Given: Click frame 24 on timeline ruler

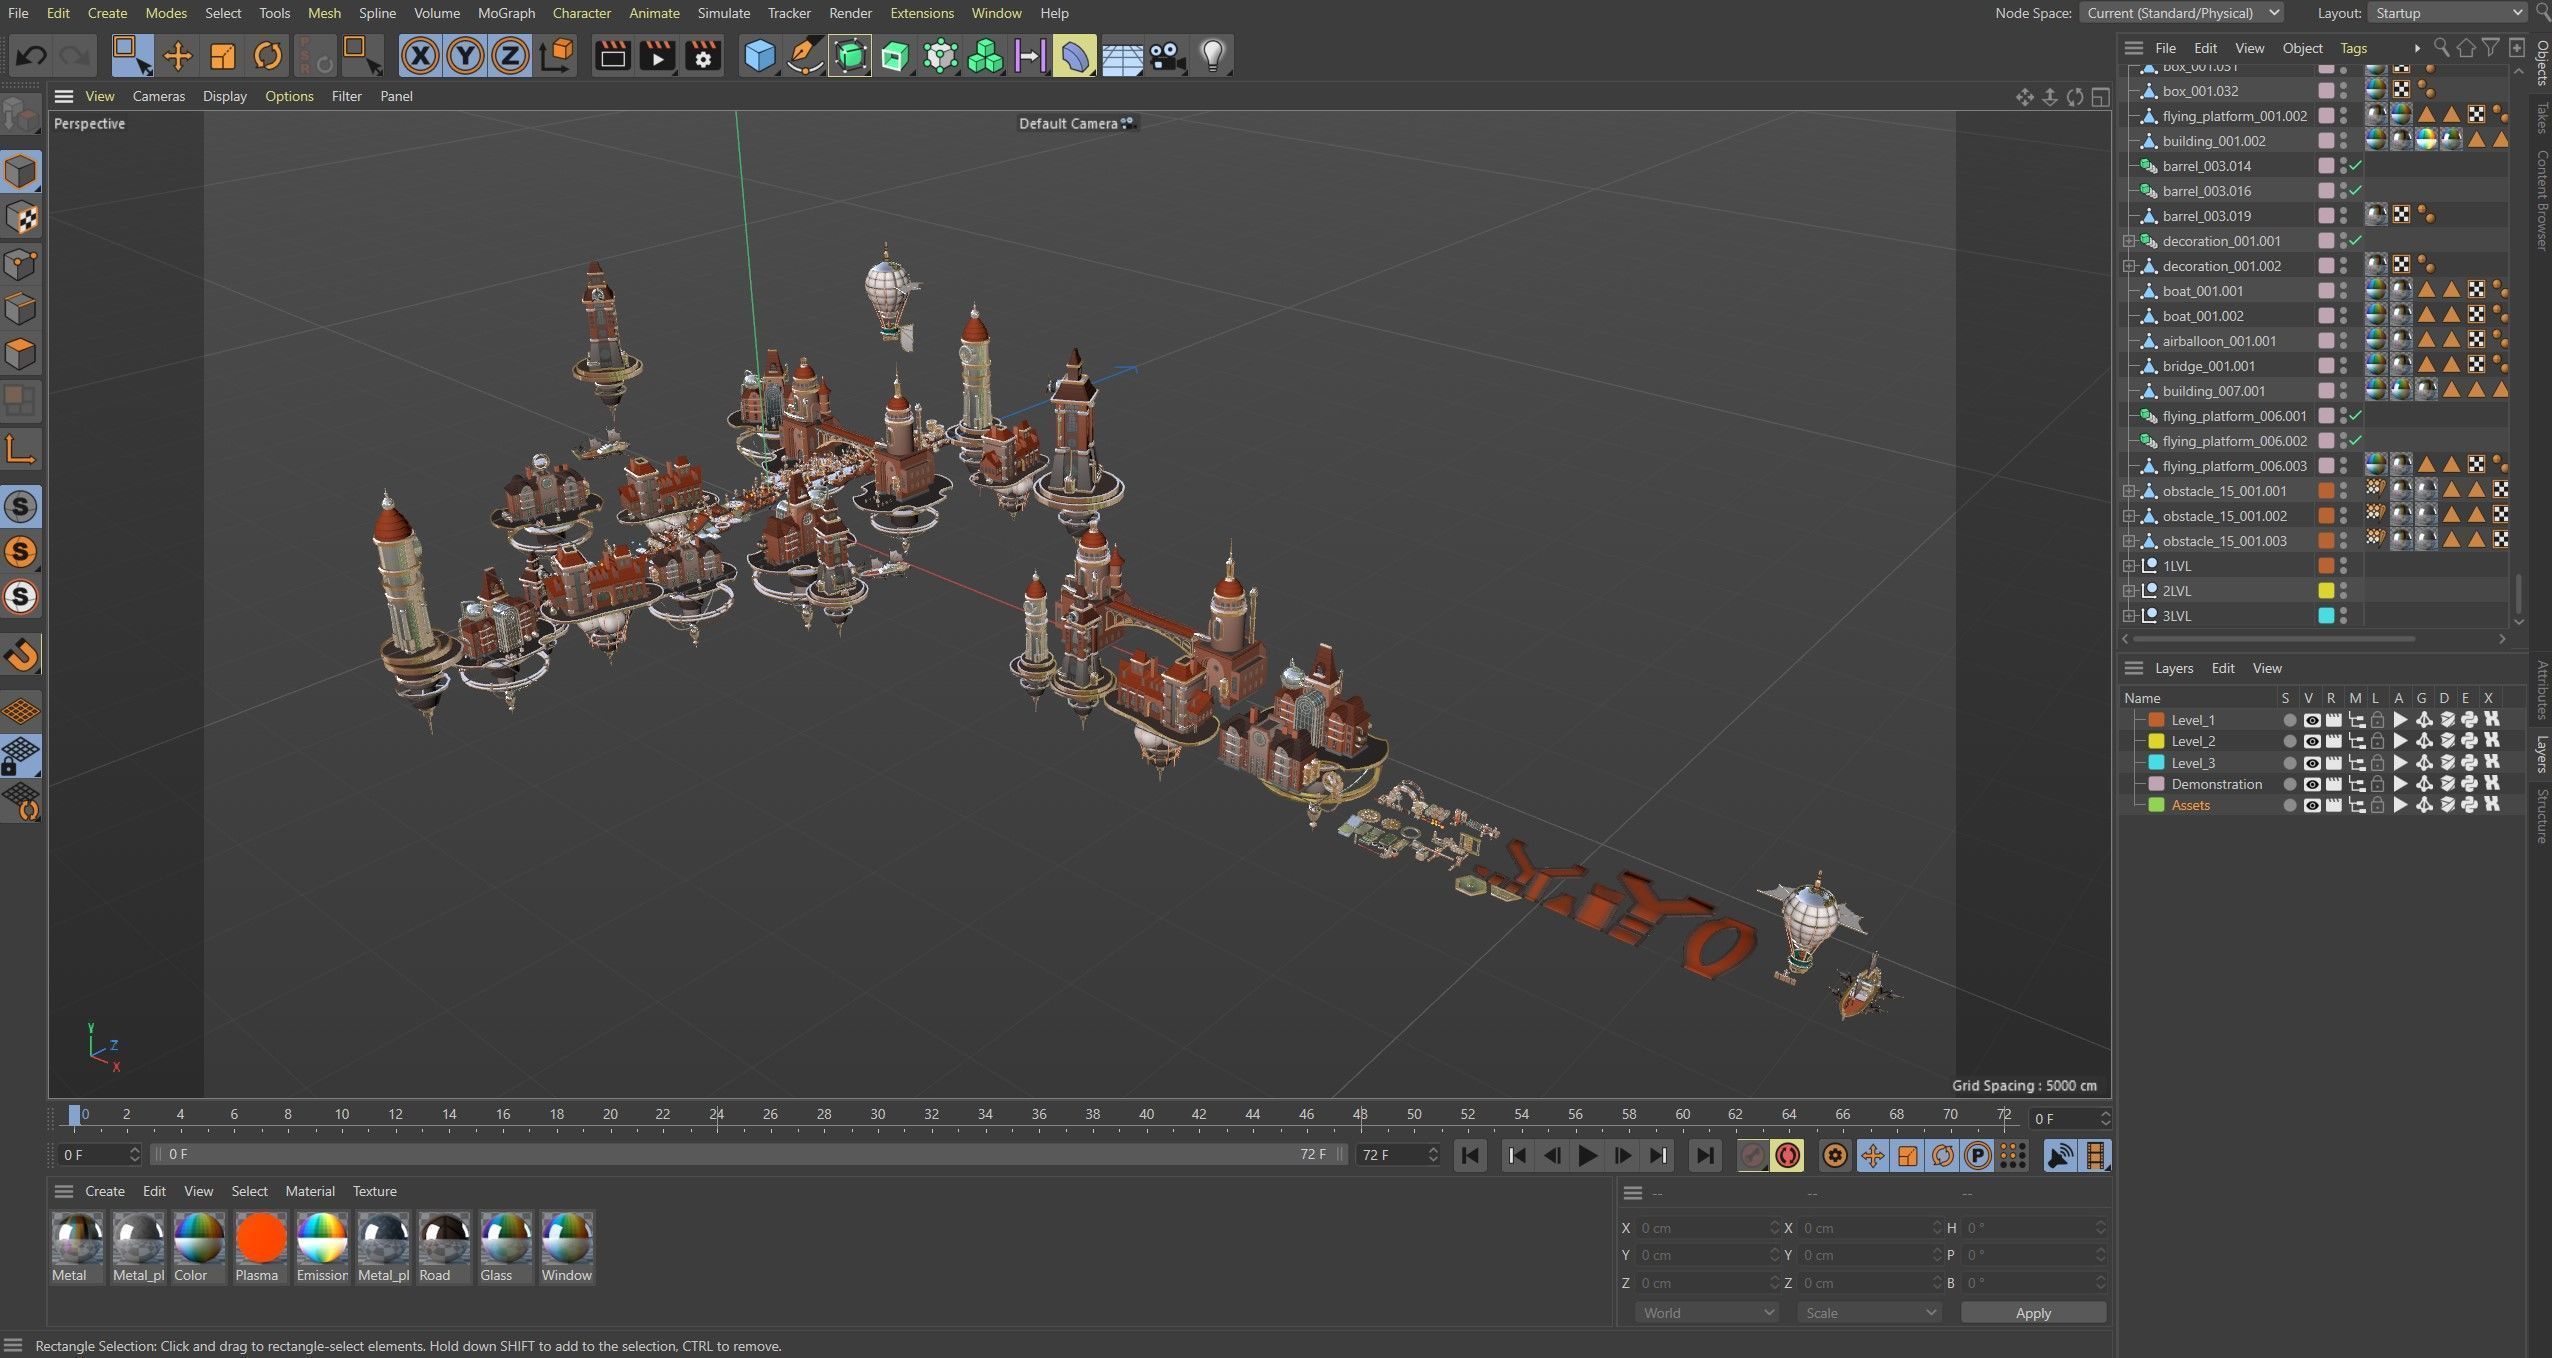Looking at the screenshot, I should (717, 1114).
